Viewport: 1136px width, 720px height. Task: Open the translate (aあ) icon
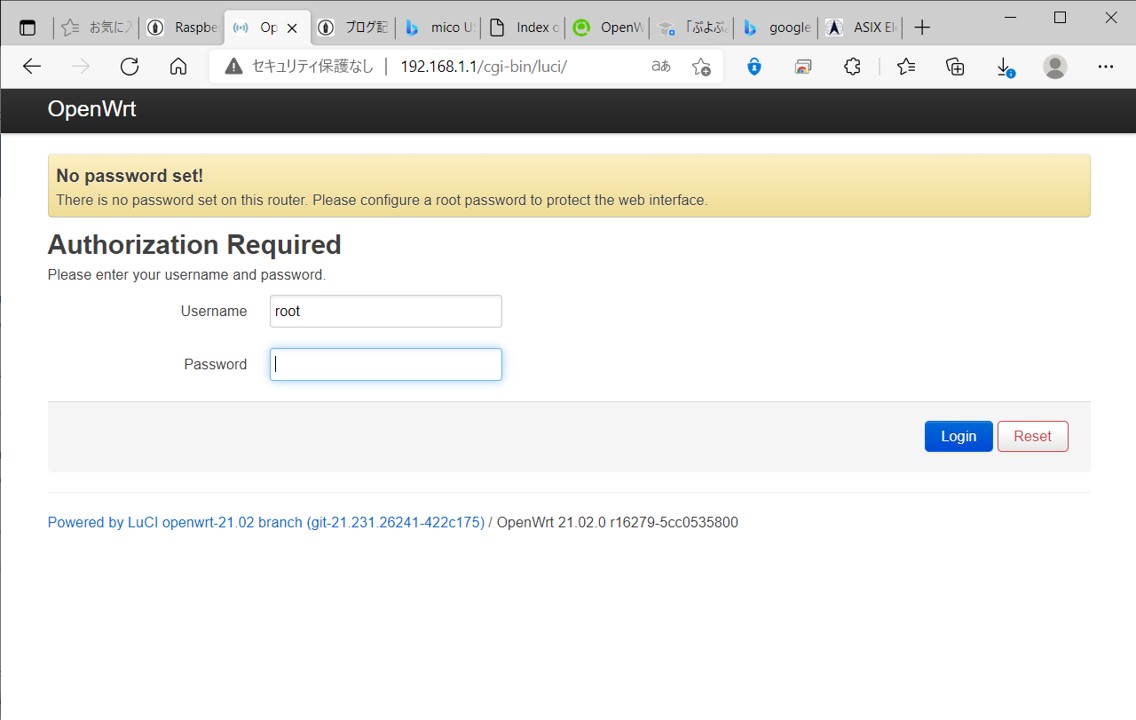click(661, 67)
